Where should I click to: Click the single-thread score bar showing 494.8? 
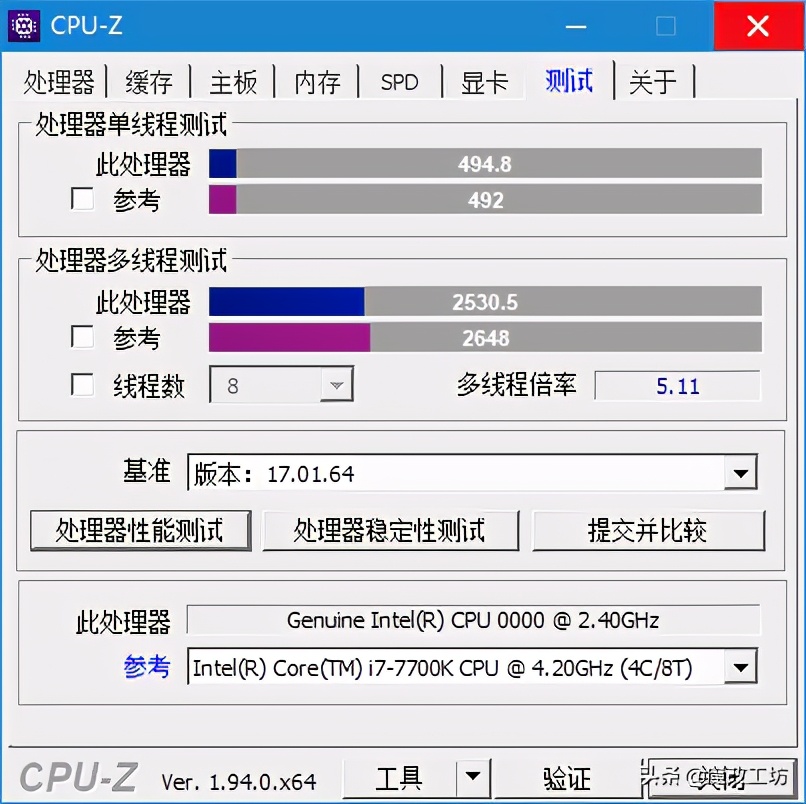coord(485,163)
